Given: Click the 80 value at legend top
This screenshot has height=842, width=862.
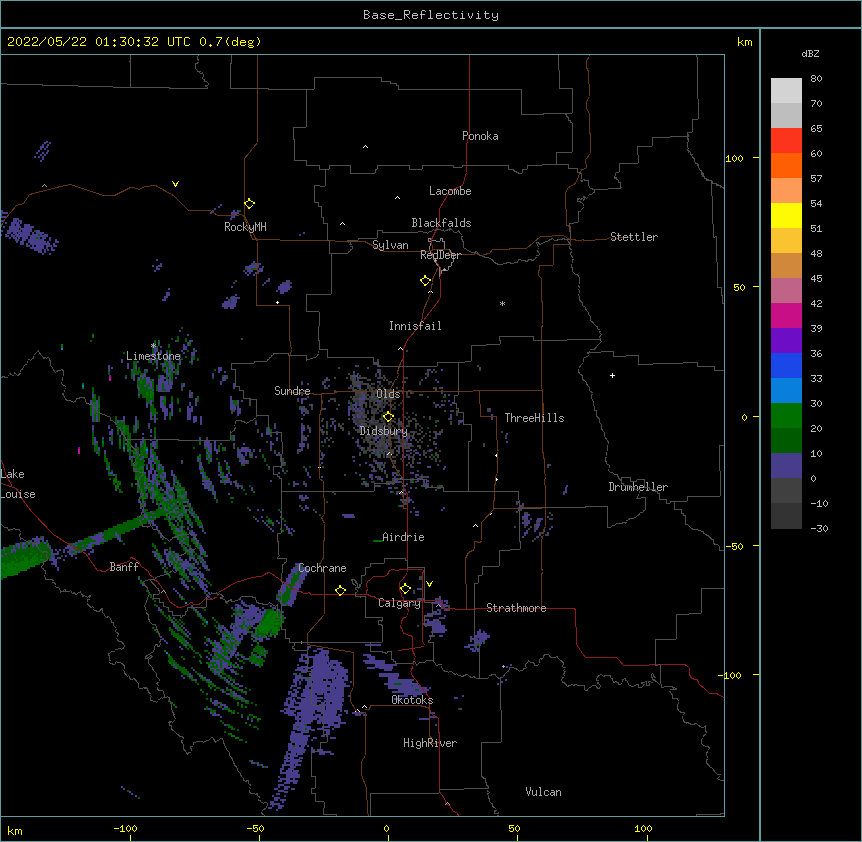Looking at the screenshot, I should [816, 79].
